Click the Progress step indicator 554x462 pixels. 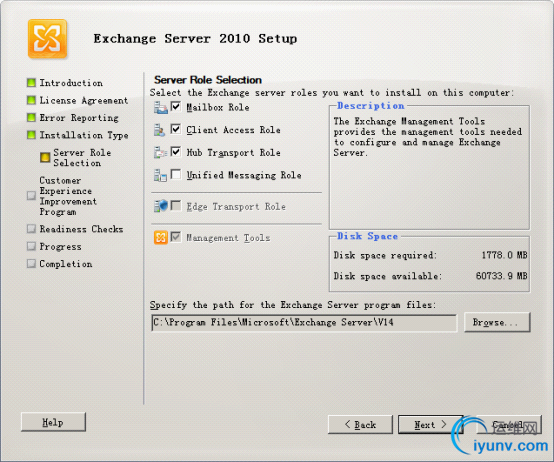(x=31, y=246)
